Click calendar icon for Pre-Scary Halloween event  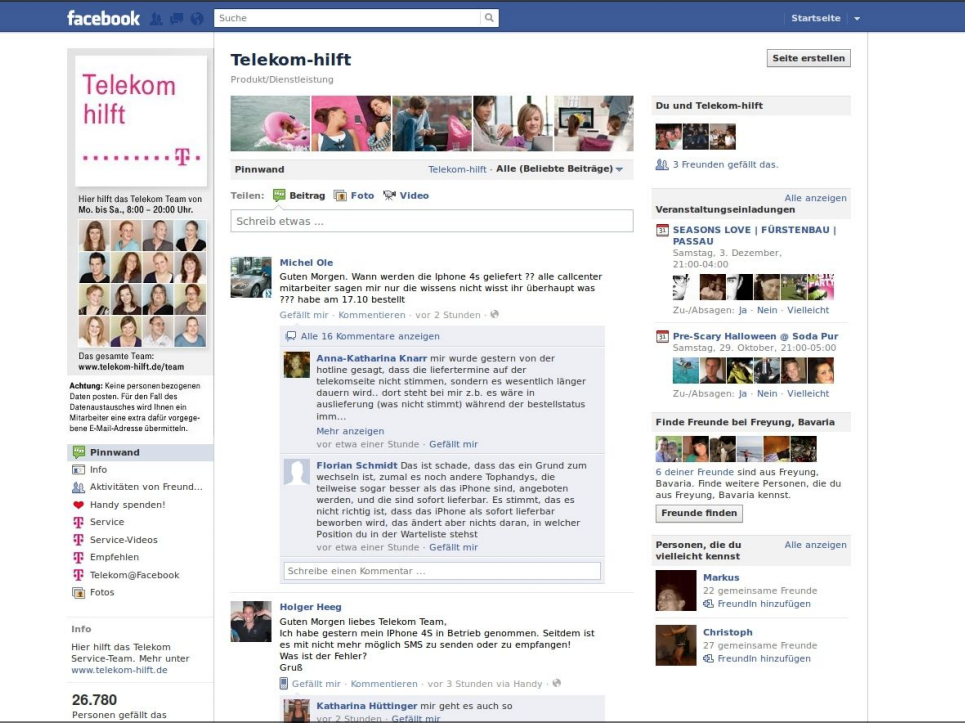click(662, 337)
